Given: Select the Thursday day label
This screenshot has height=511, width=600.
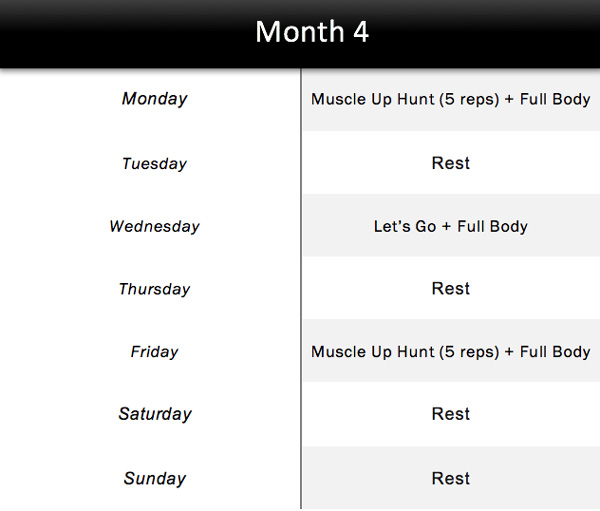Looking at the screenshot, I should coord(154,289).
